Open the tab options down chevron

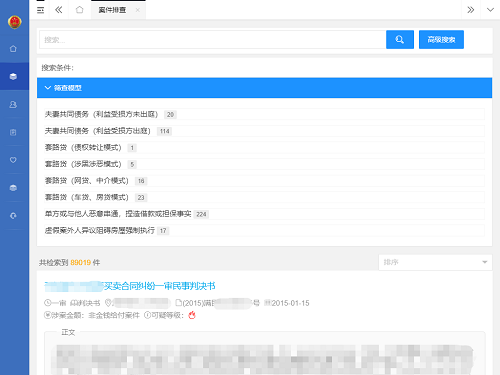coord(490,10)
